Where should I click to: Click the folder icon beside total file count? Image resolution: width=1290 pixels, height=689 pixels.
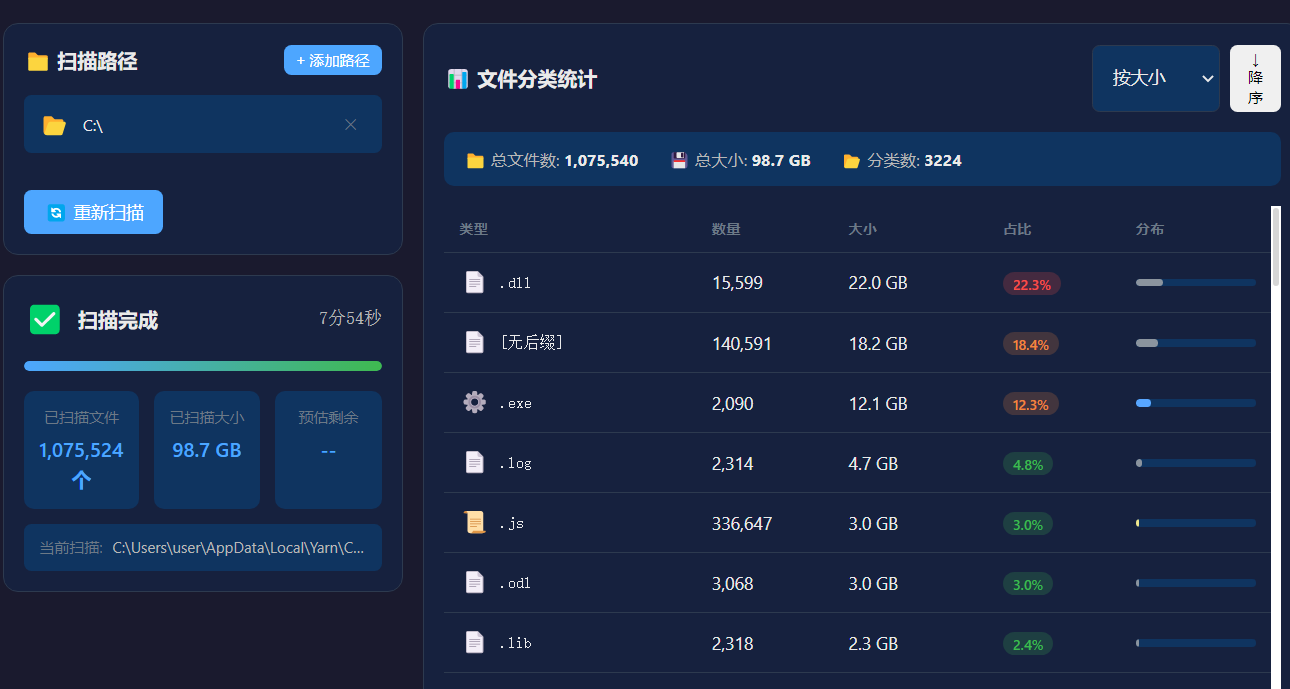coord(475,161)
